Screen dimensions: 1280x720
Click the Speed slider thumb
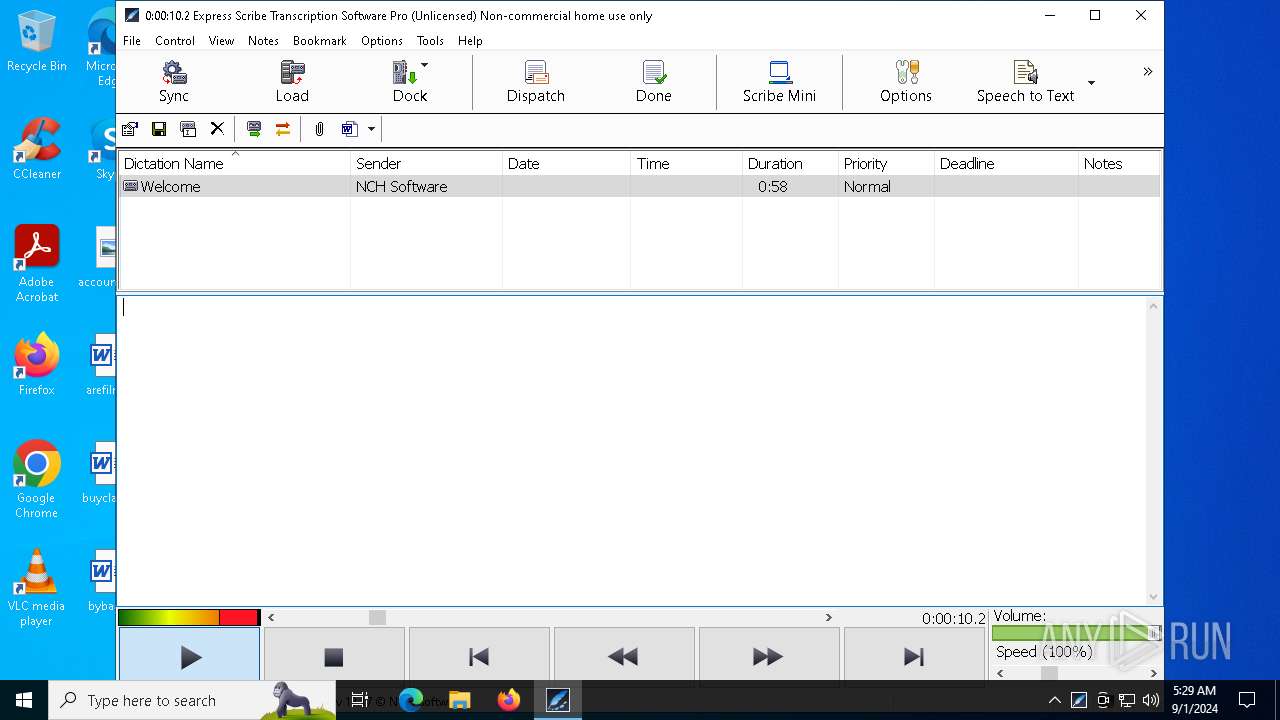(1049, 673)
